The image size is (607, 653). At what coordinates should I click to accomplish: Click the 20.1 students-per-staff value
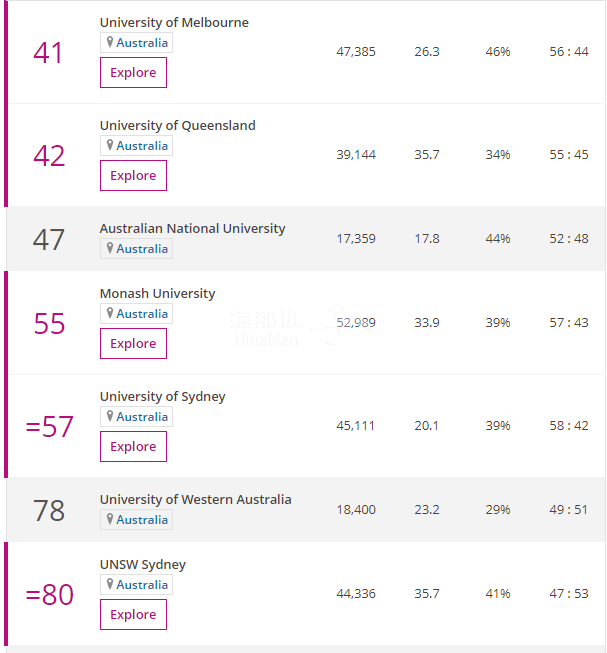coord(426,426)
